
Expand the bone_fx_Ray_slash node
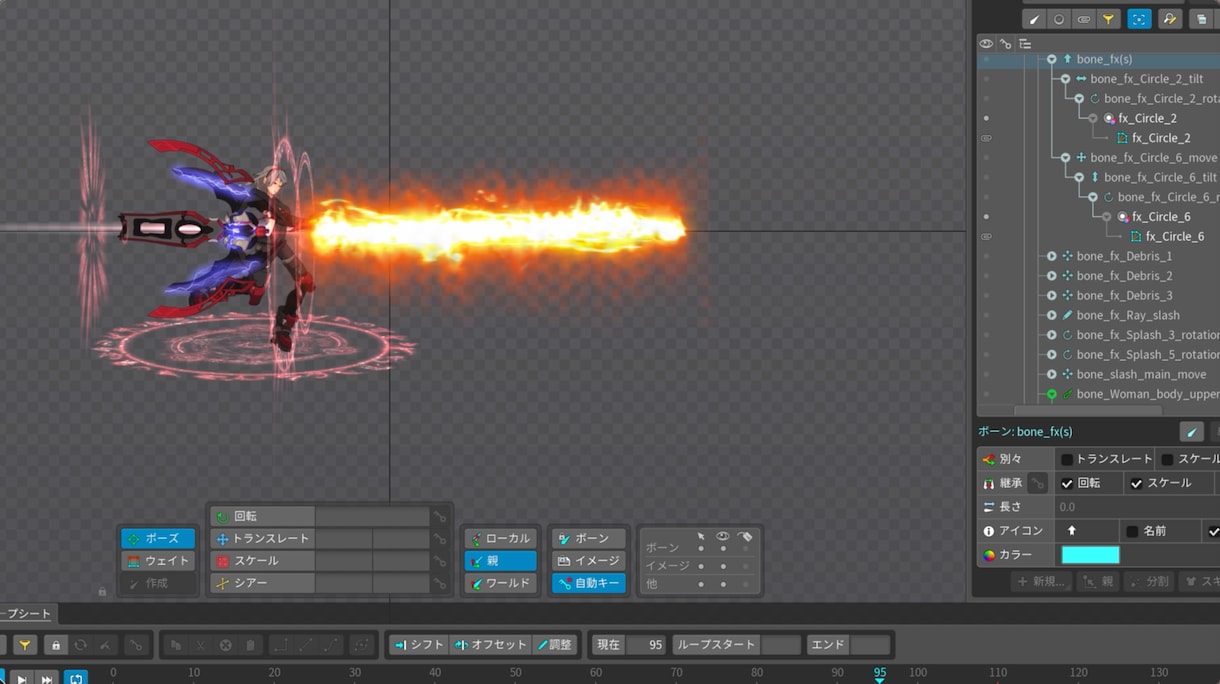coord(1052,316)
